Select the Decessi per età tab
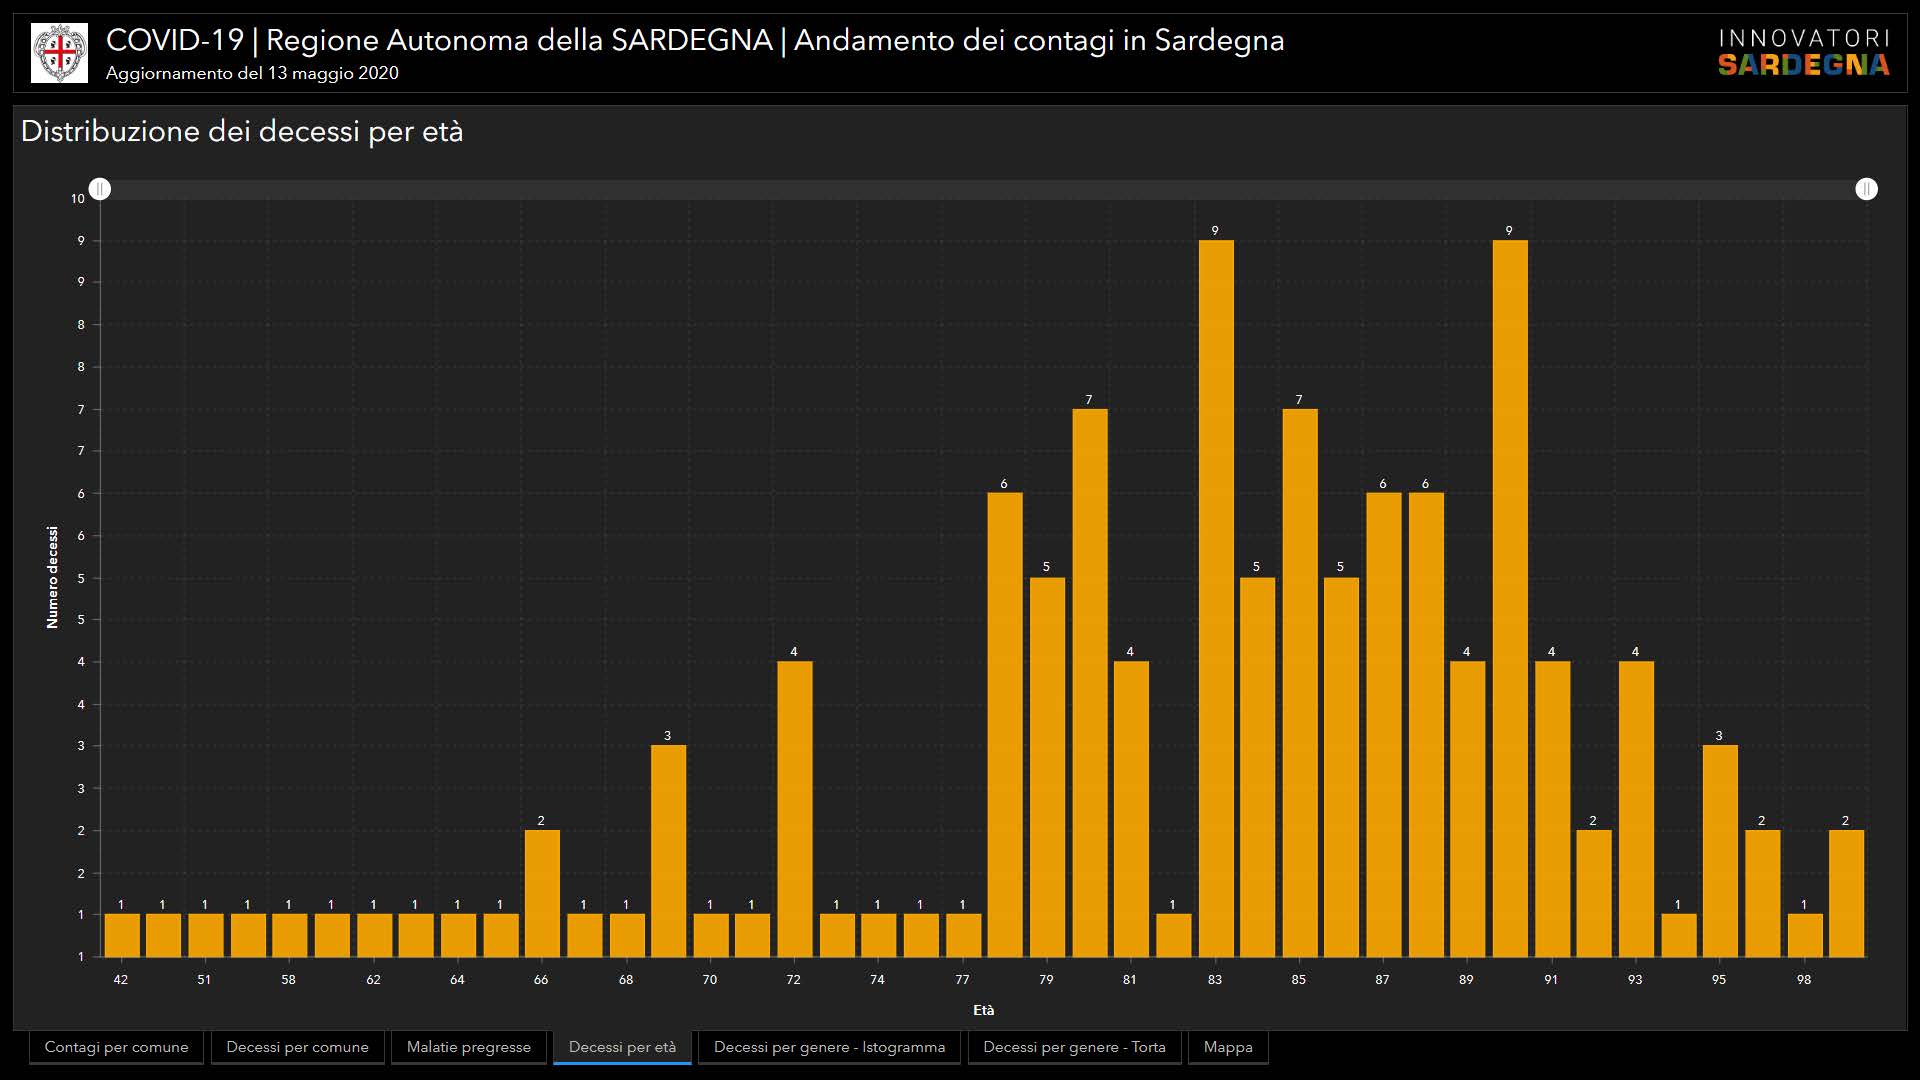Screen dimensions: 1920x1080 [x=622, y=1047]
